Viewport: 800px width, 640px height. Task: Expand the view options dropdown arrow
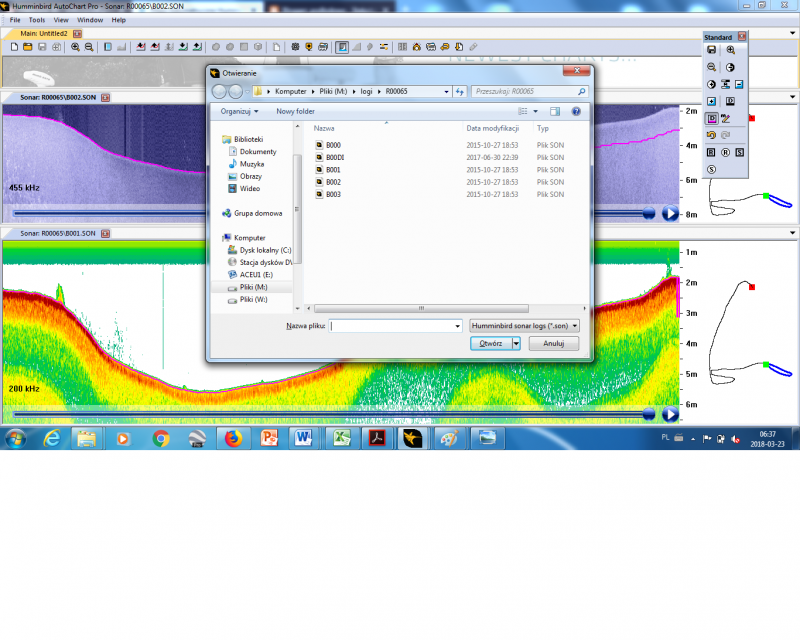(536, 111)
